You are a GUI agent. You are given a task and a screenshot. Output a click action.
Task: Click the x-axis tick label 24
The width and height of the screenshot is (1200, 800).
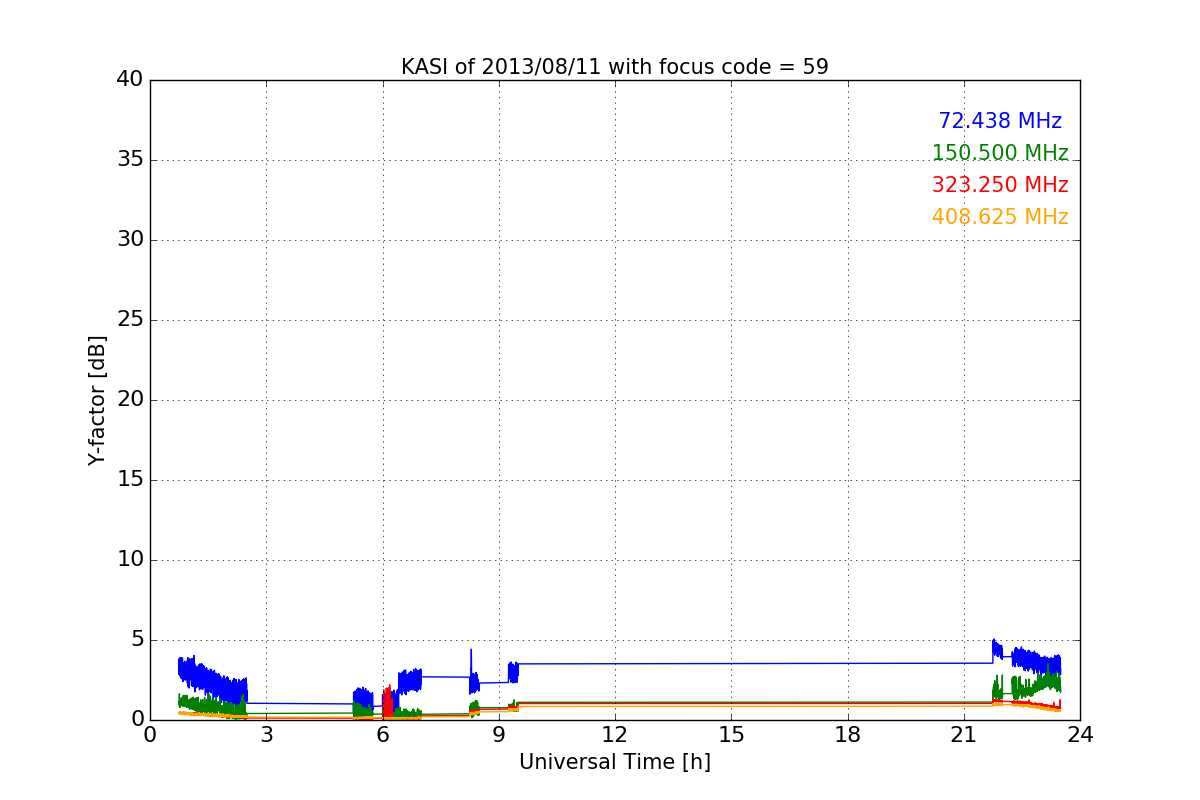tap(1080, 735)
